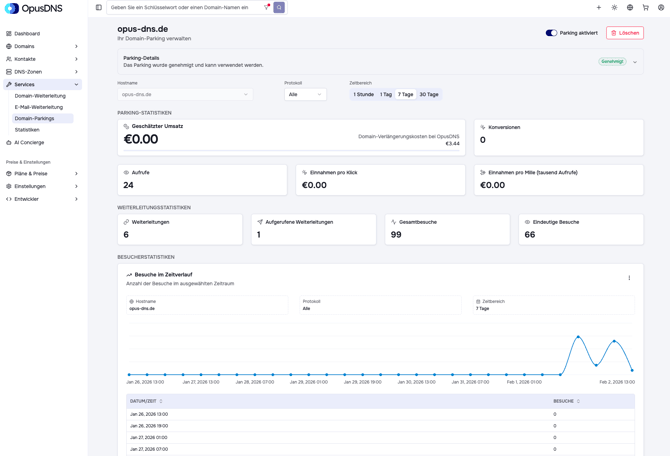Viewport: 670px width, 456px height.
Task: Click the opus-dns.de page heading
Action: tap(143, 29)
